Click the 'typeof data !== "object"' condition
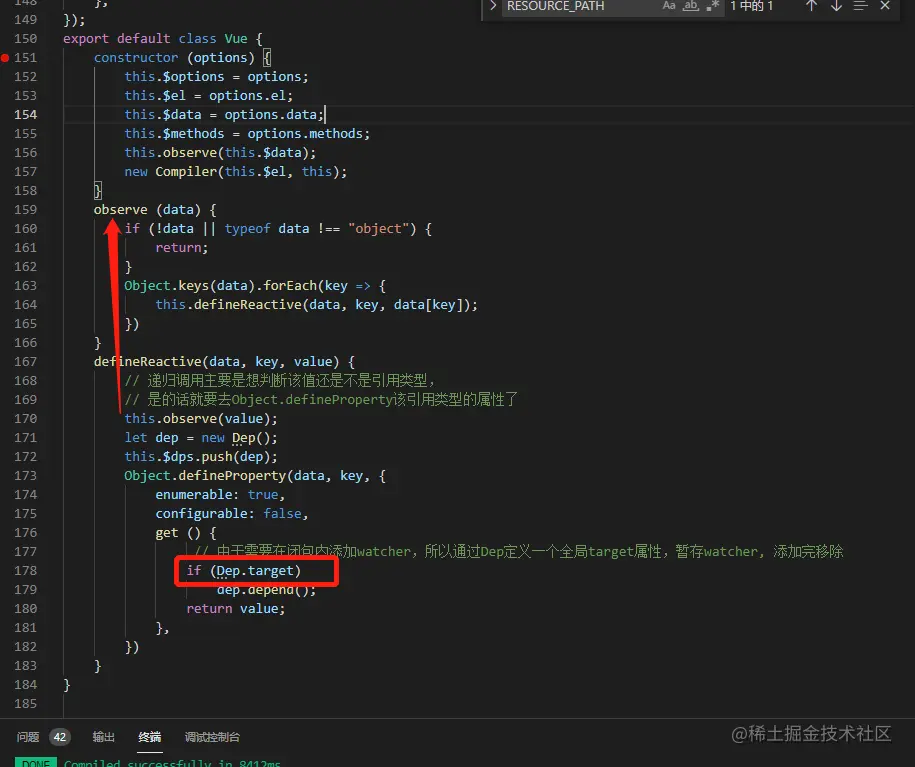Screen dimensions: 915x767 pyautogui.click(x=316, y=229)
